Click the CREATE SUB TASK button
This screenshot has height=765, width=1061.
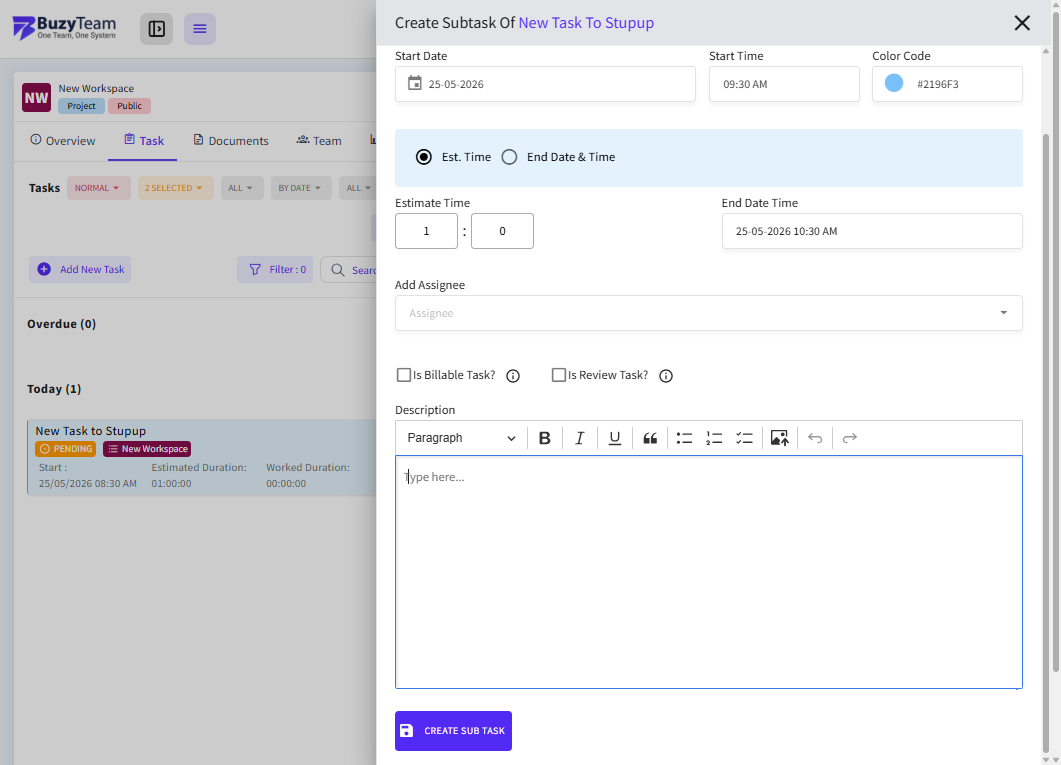[453, 731]
